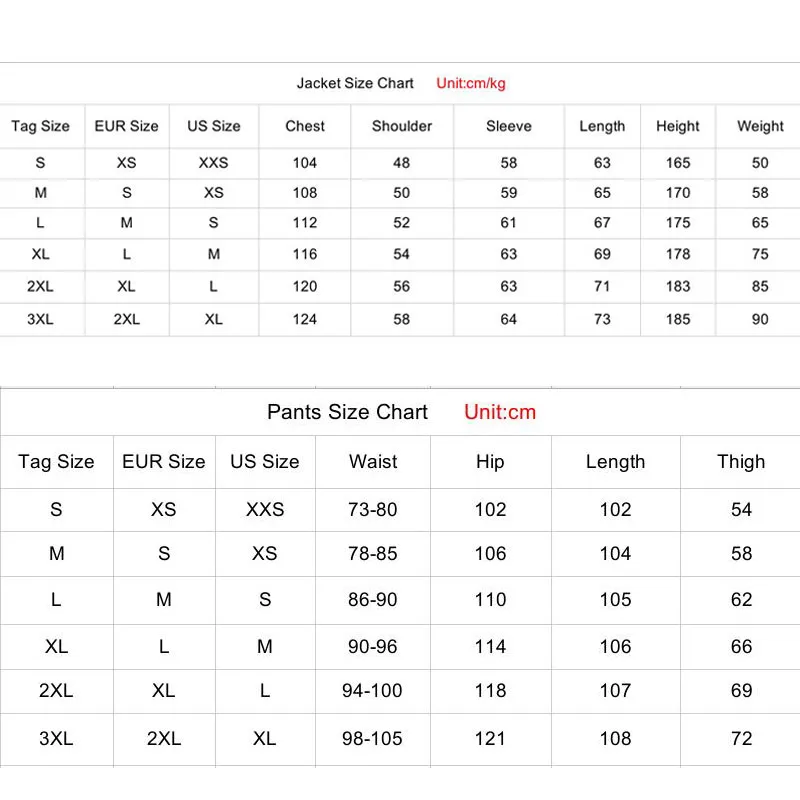Viewport: 800px width, 800px height.
Task: Select the 98-105 waist cell
Action: (373, 739)
